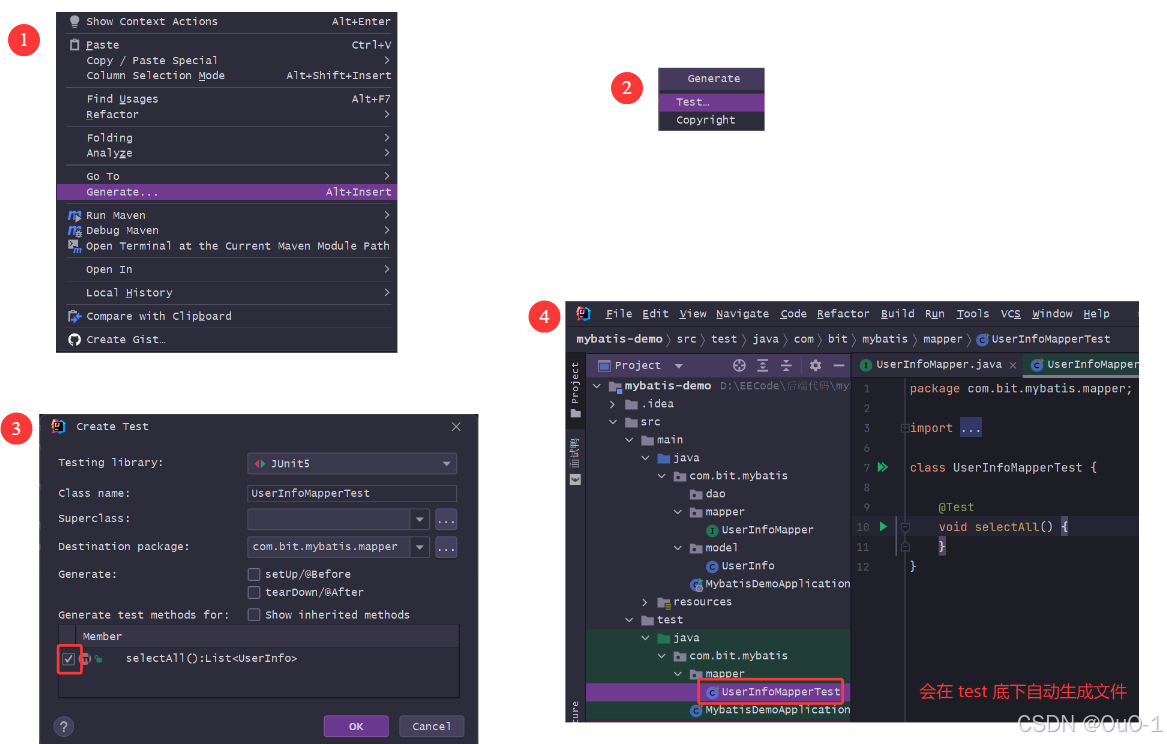
Task: Click the help question mark button
Action: 64,727
